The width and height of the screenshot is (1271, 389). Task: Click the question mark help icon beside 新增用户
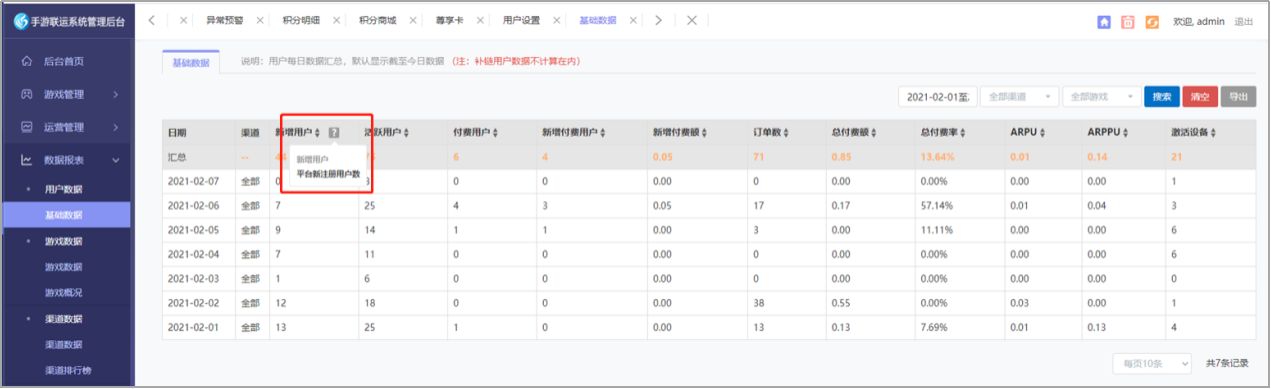(x=334, y=132)
